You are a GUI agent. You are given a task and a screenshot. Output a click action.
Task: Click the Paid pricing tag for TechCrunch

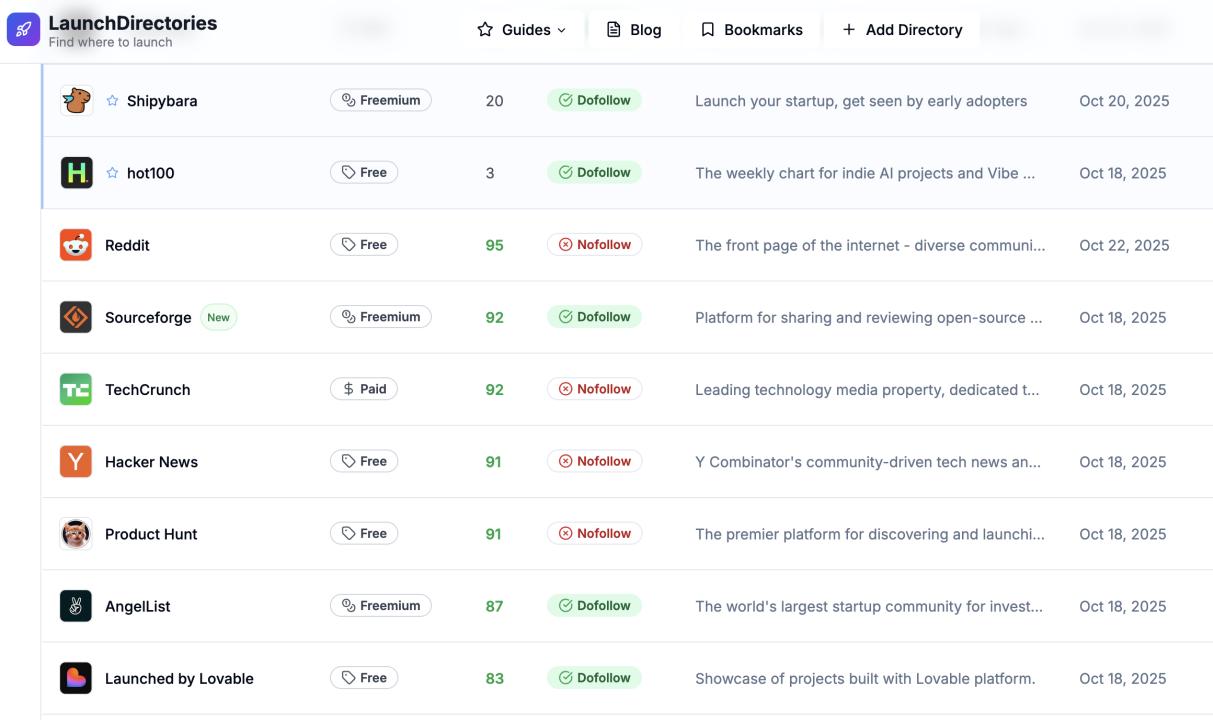[x=364, y=389]
